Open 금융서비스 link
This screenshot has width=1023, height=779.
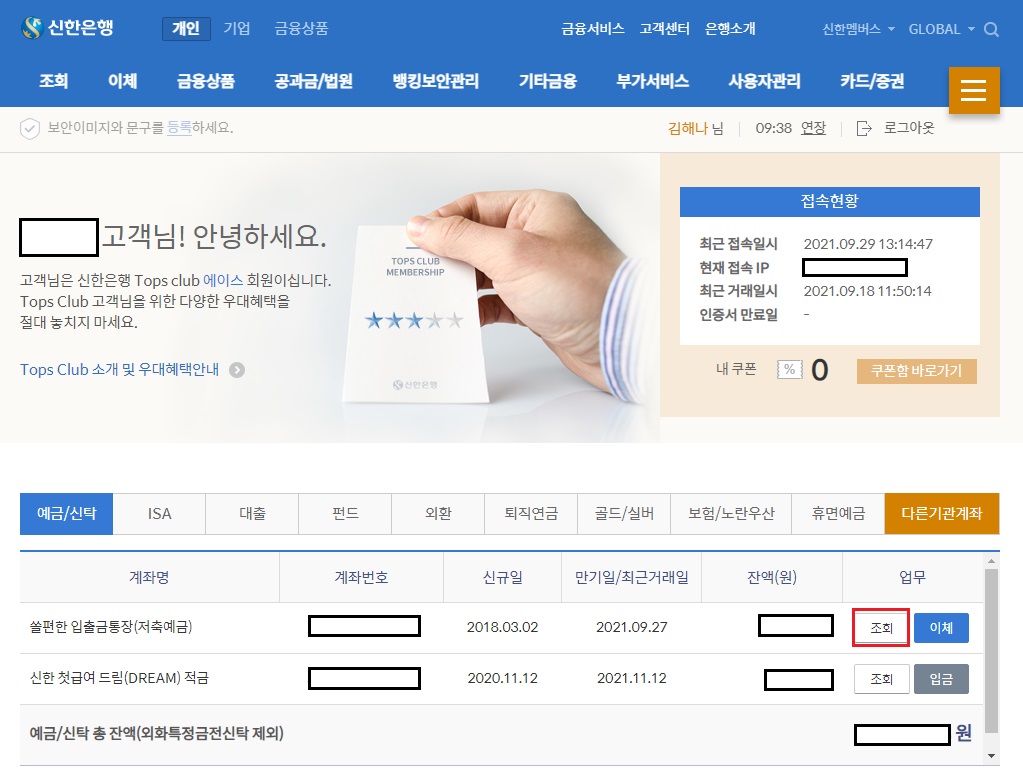pos(592,29)
